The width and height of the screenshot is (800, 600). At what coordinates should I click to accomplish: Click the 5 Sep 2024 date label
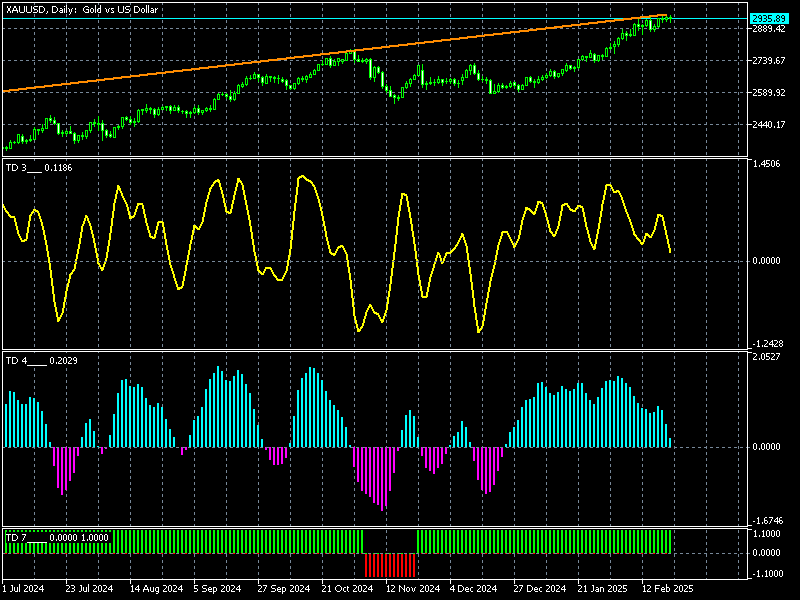[x=217, y=589]
